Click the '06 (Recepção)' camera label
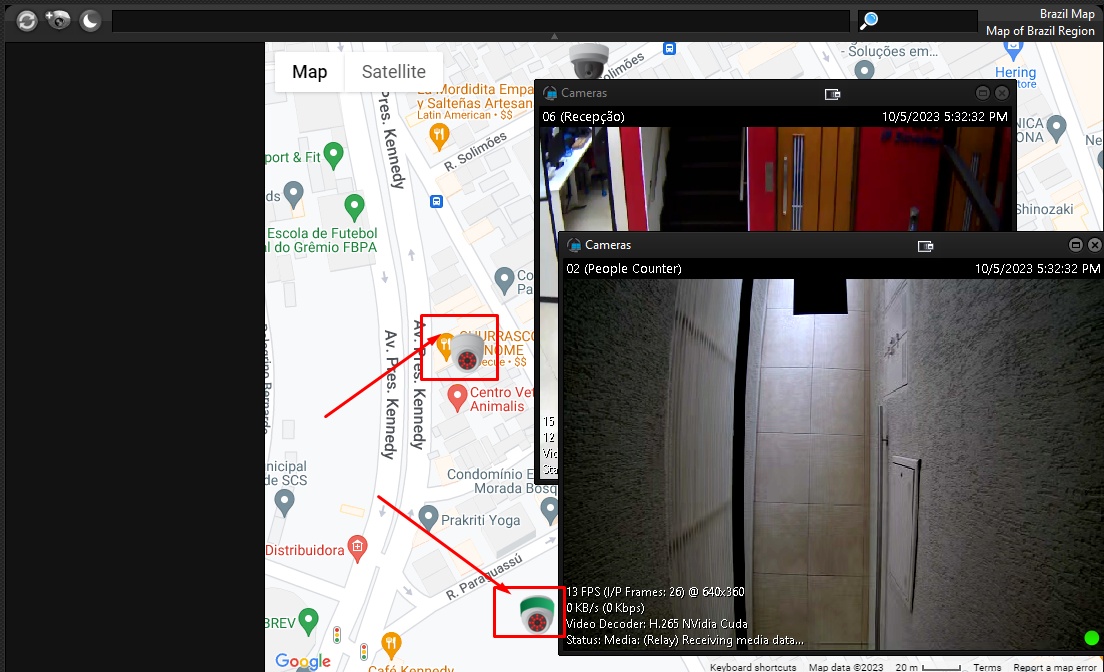This screenshot has height=672, width=1104. pos(584,117)
